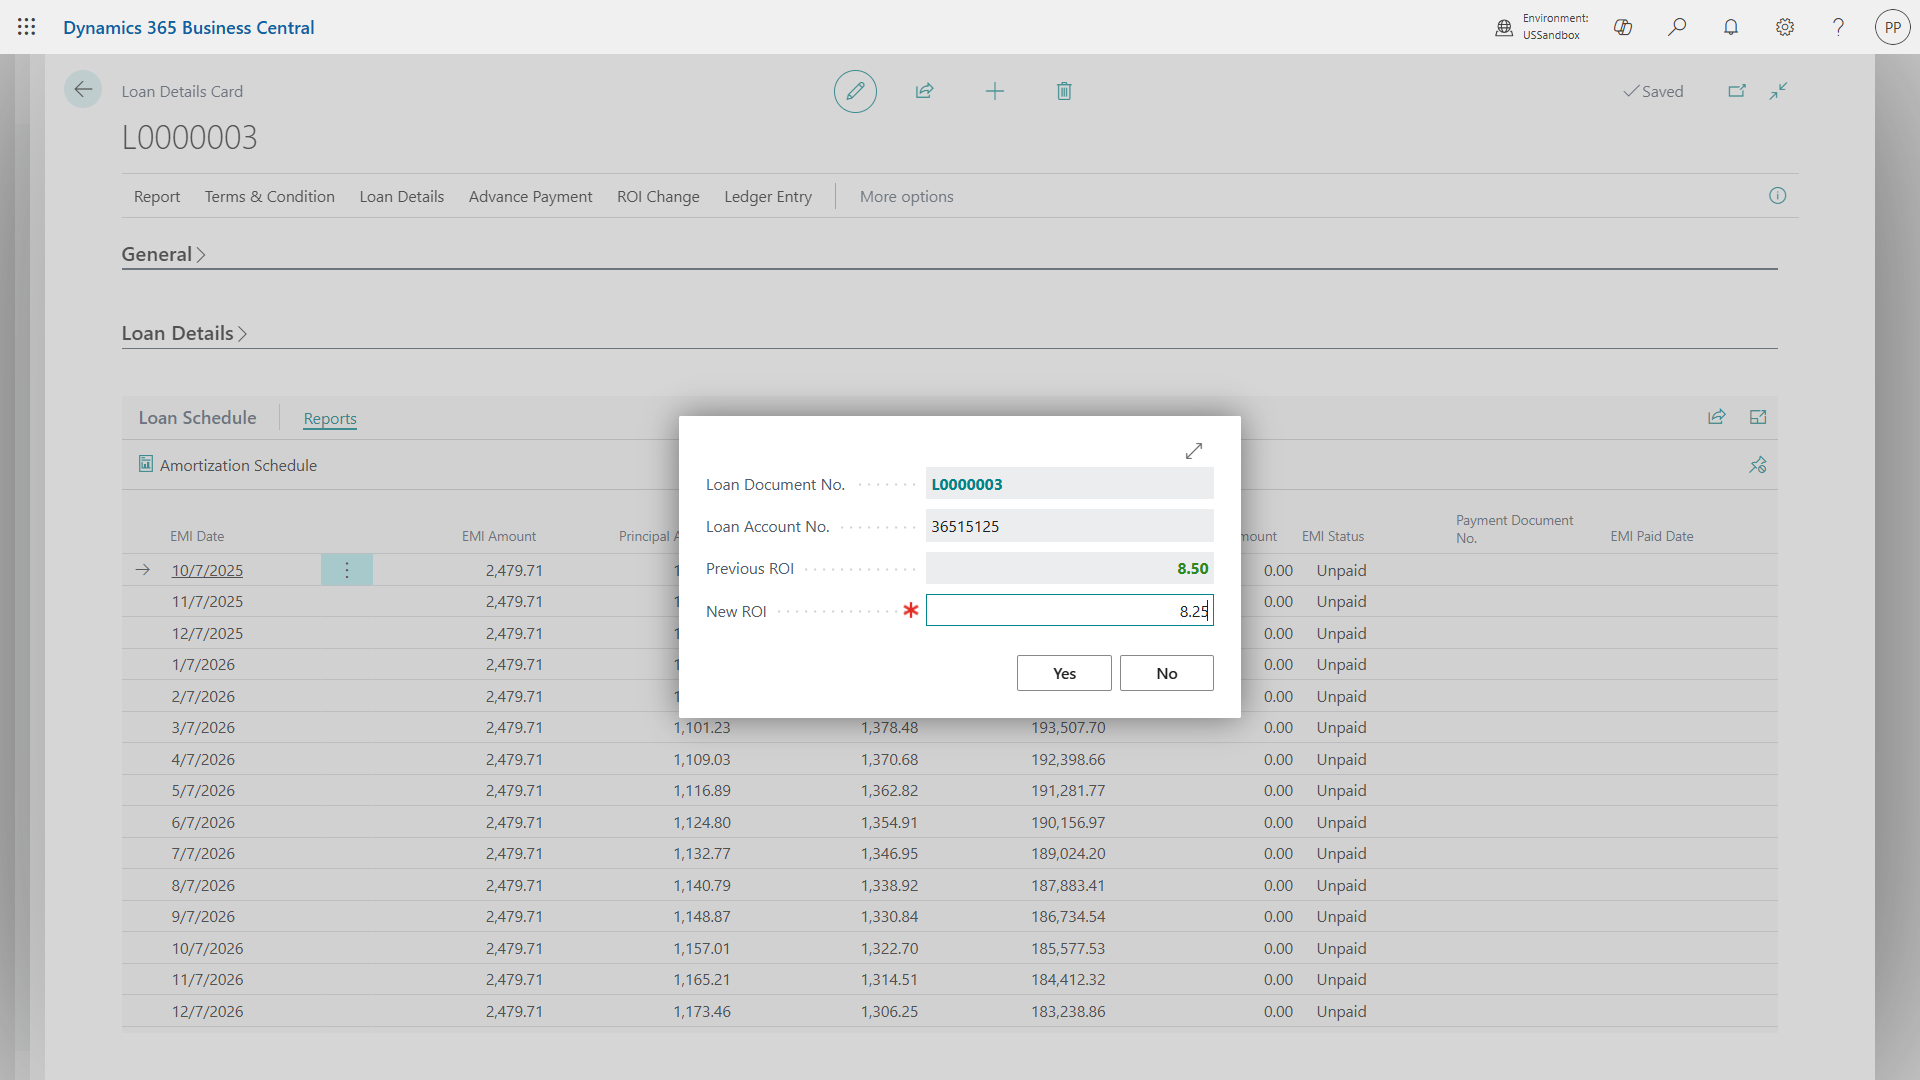This screenshot has width=1920, height=1080.
Task: Click the share icon in header
Action: (x=924, y=91)
